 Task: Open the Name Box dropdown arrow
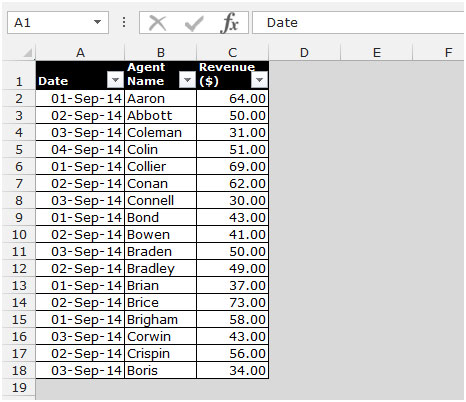pyautogui.click(x=97, y=22)
